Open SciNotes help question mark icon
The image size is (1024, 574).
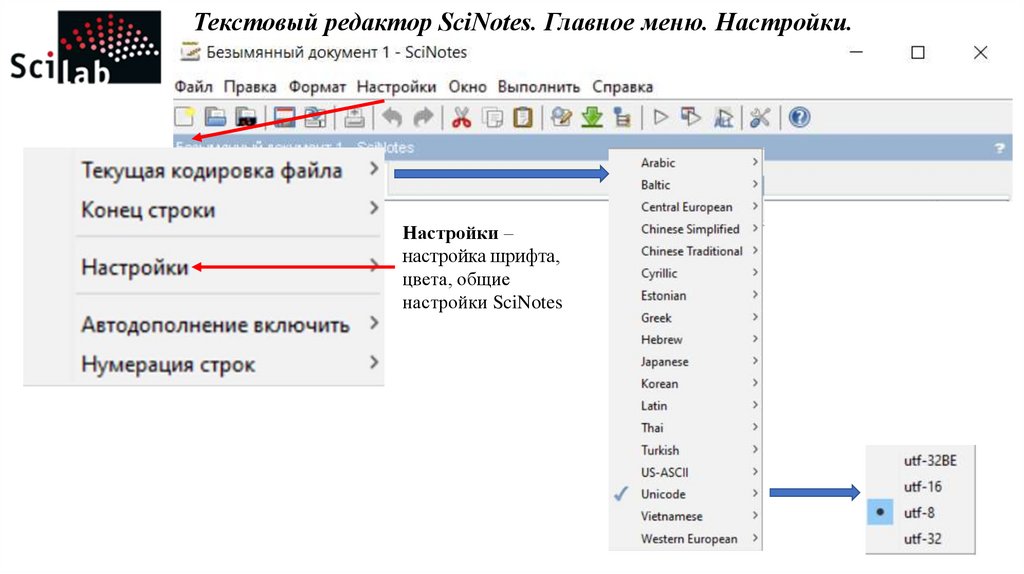pyautogui.click(x=798, y=118)
